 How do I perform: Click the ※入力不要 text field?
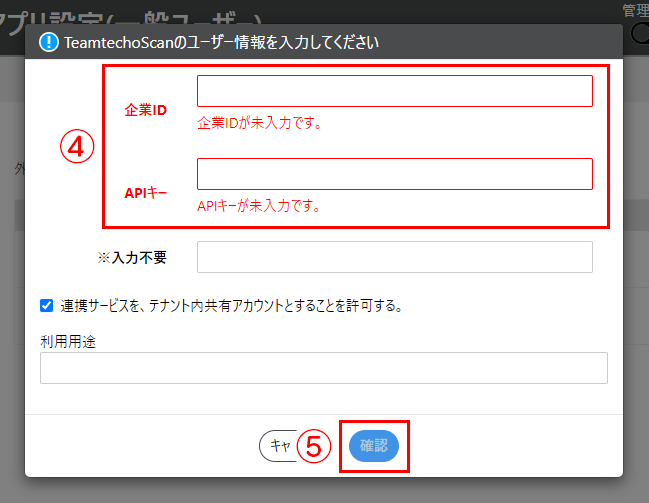(x=394, y=257)
